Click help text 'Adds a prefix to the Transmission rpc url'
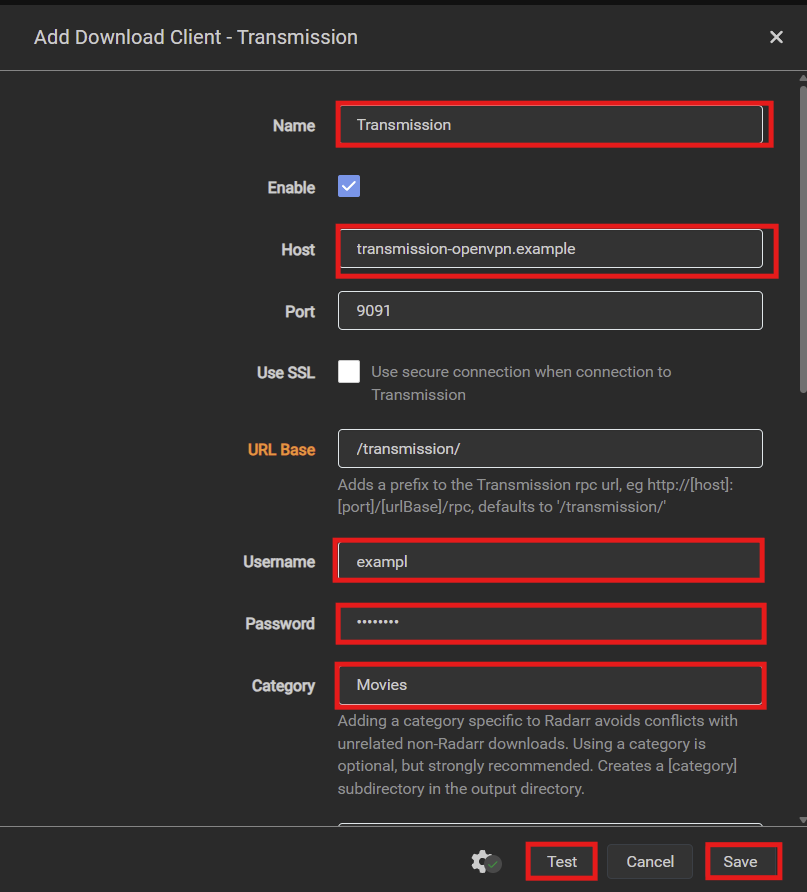807x892 pixels. point(535,495)
